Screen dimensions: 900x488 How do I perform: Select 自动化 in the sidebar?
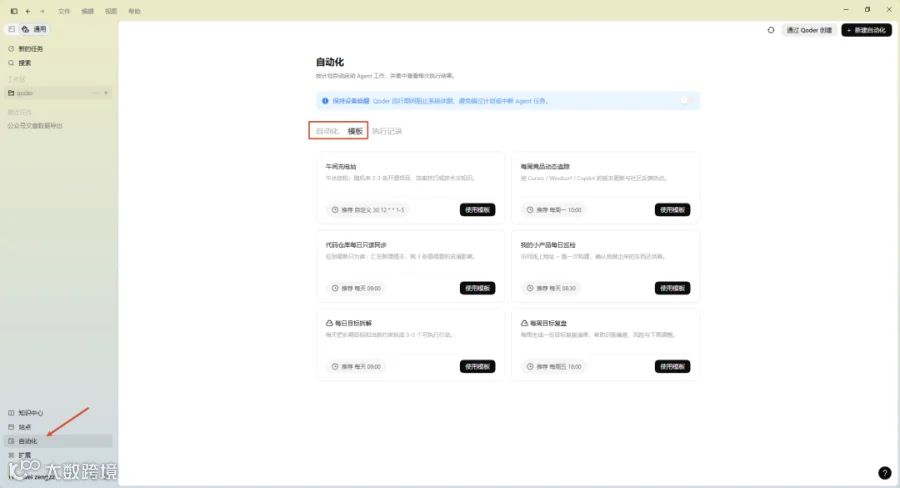point(58,441)
